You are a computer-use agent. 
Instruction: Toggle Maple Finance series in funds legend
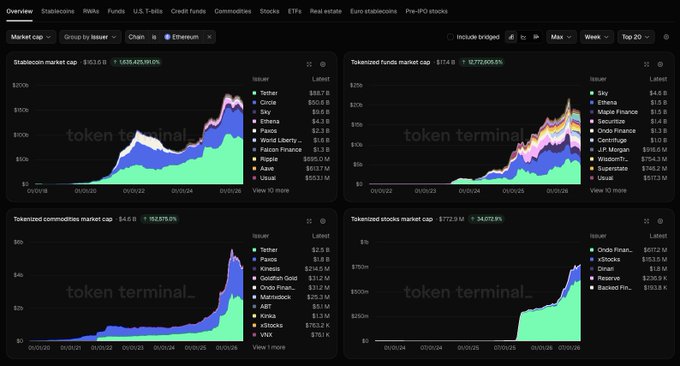[628, 112]
